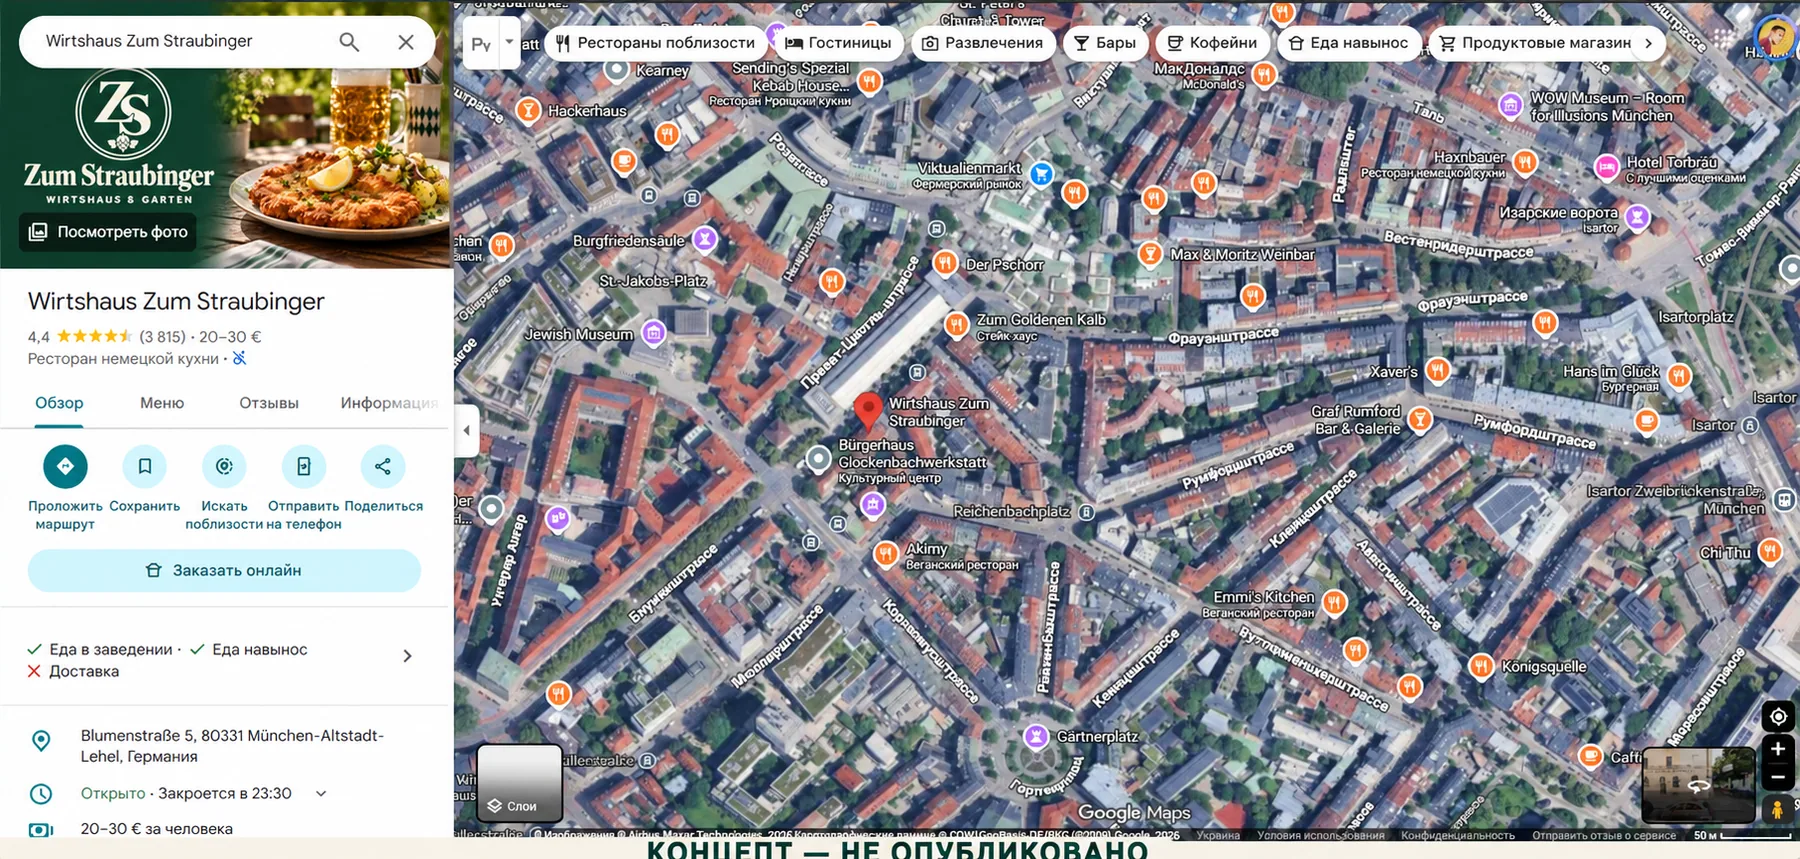
Task: Click the Viktualienmarkt shopping cart pin
Action: (x=1041, y=174)
